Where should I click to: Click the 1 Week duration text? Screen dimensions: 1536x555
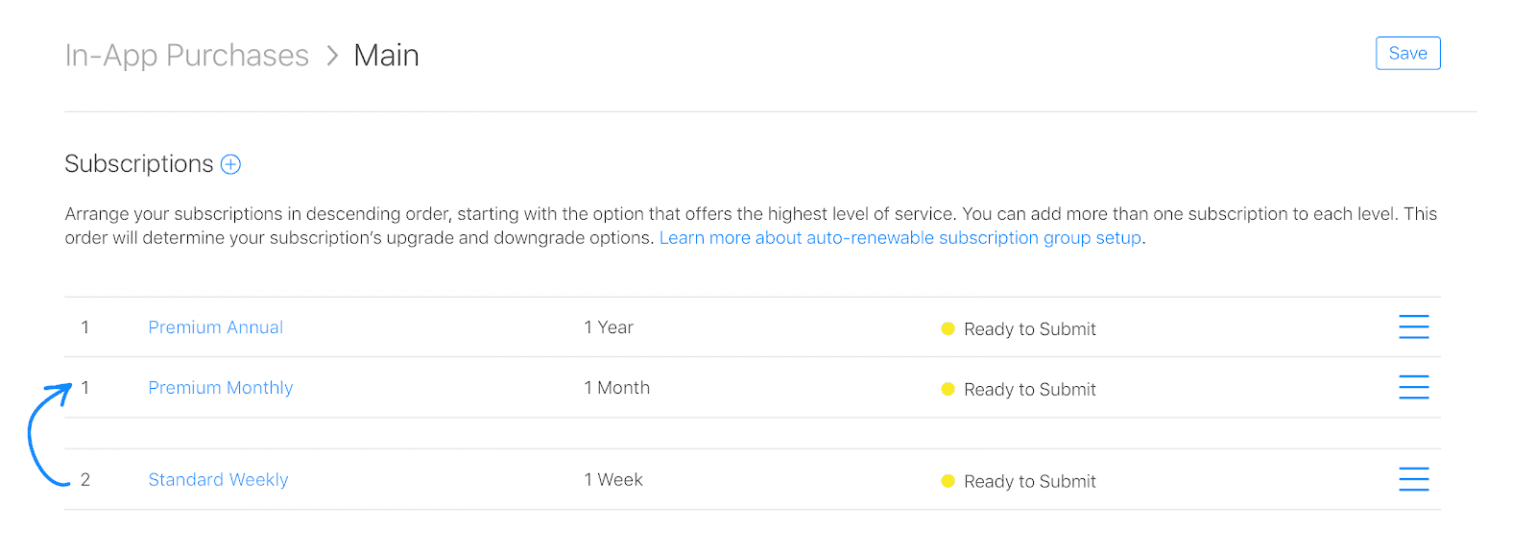tap(614, 480)
